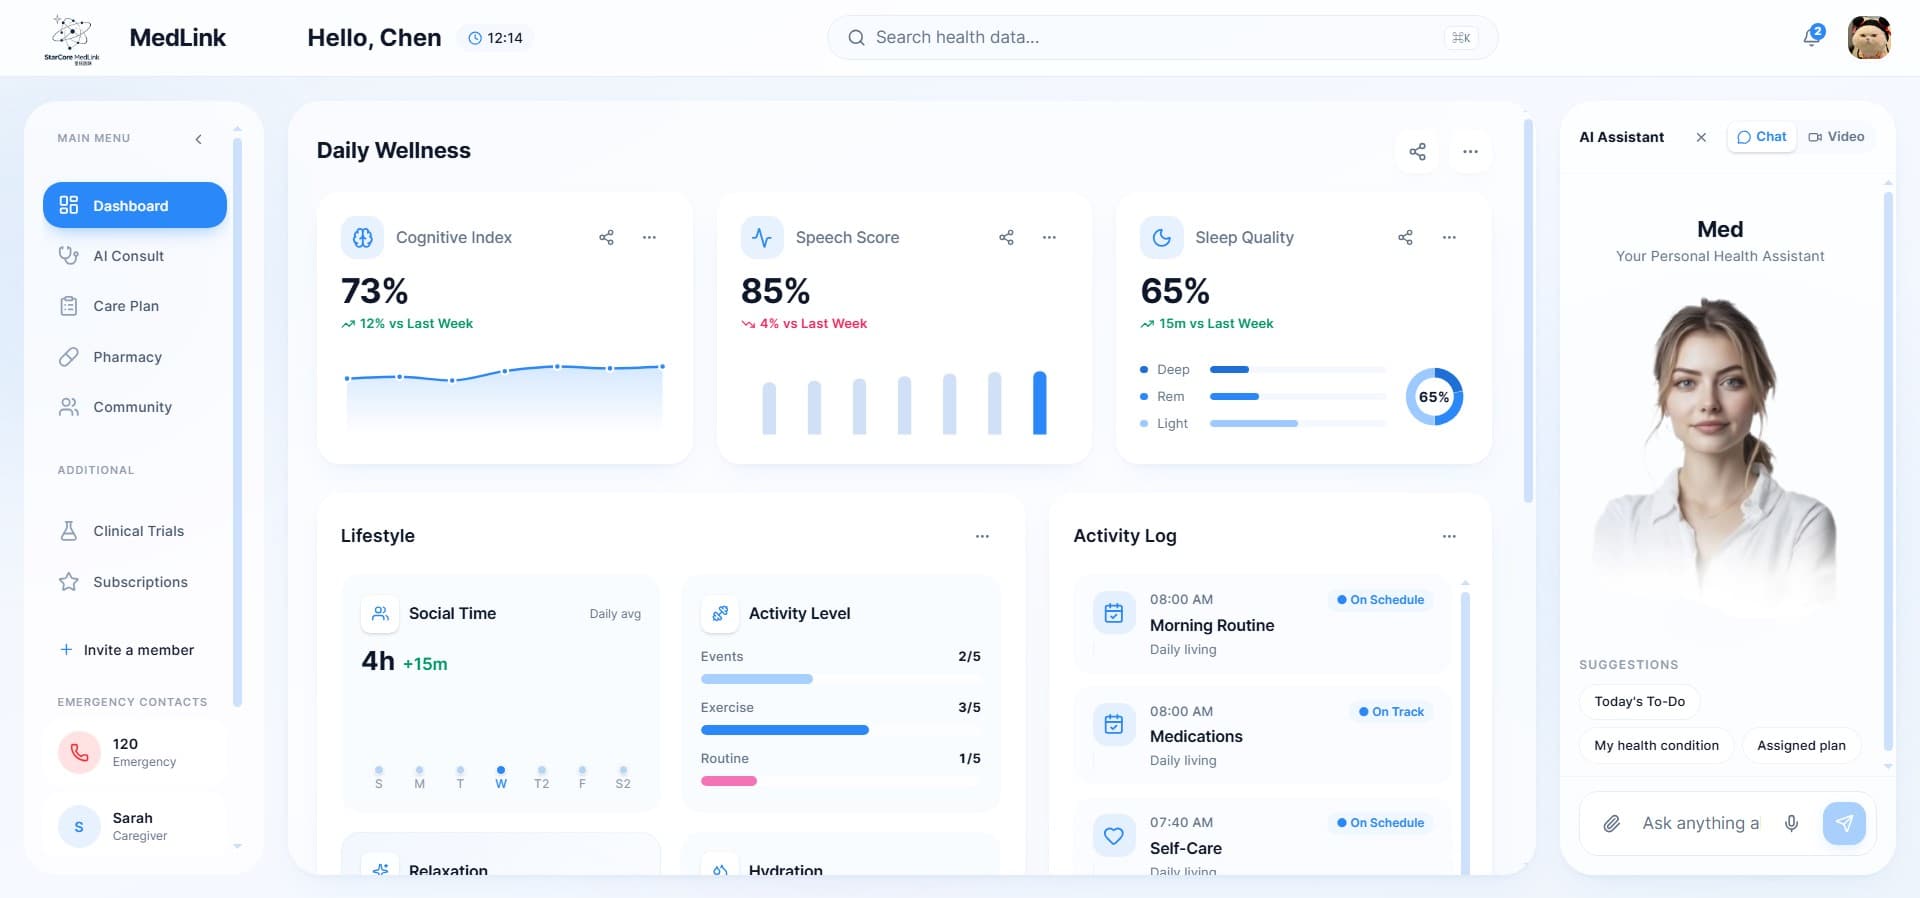
Task: Click the Events progress bar
Action: click(x=841, y=679)
